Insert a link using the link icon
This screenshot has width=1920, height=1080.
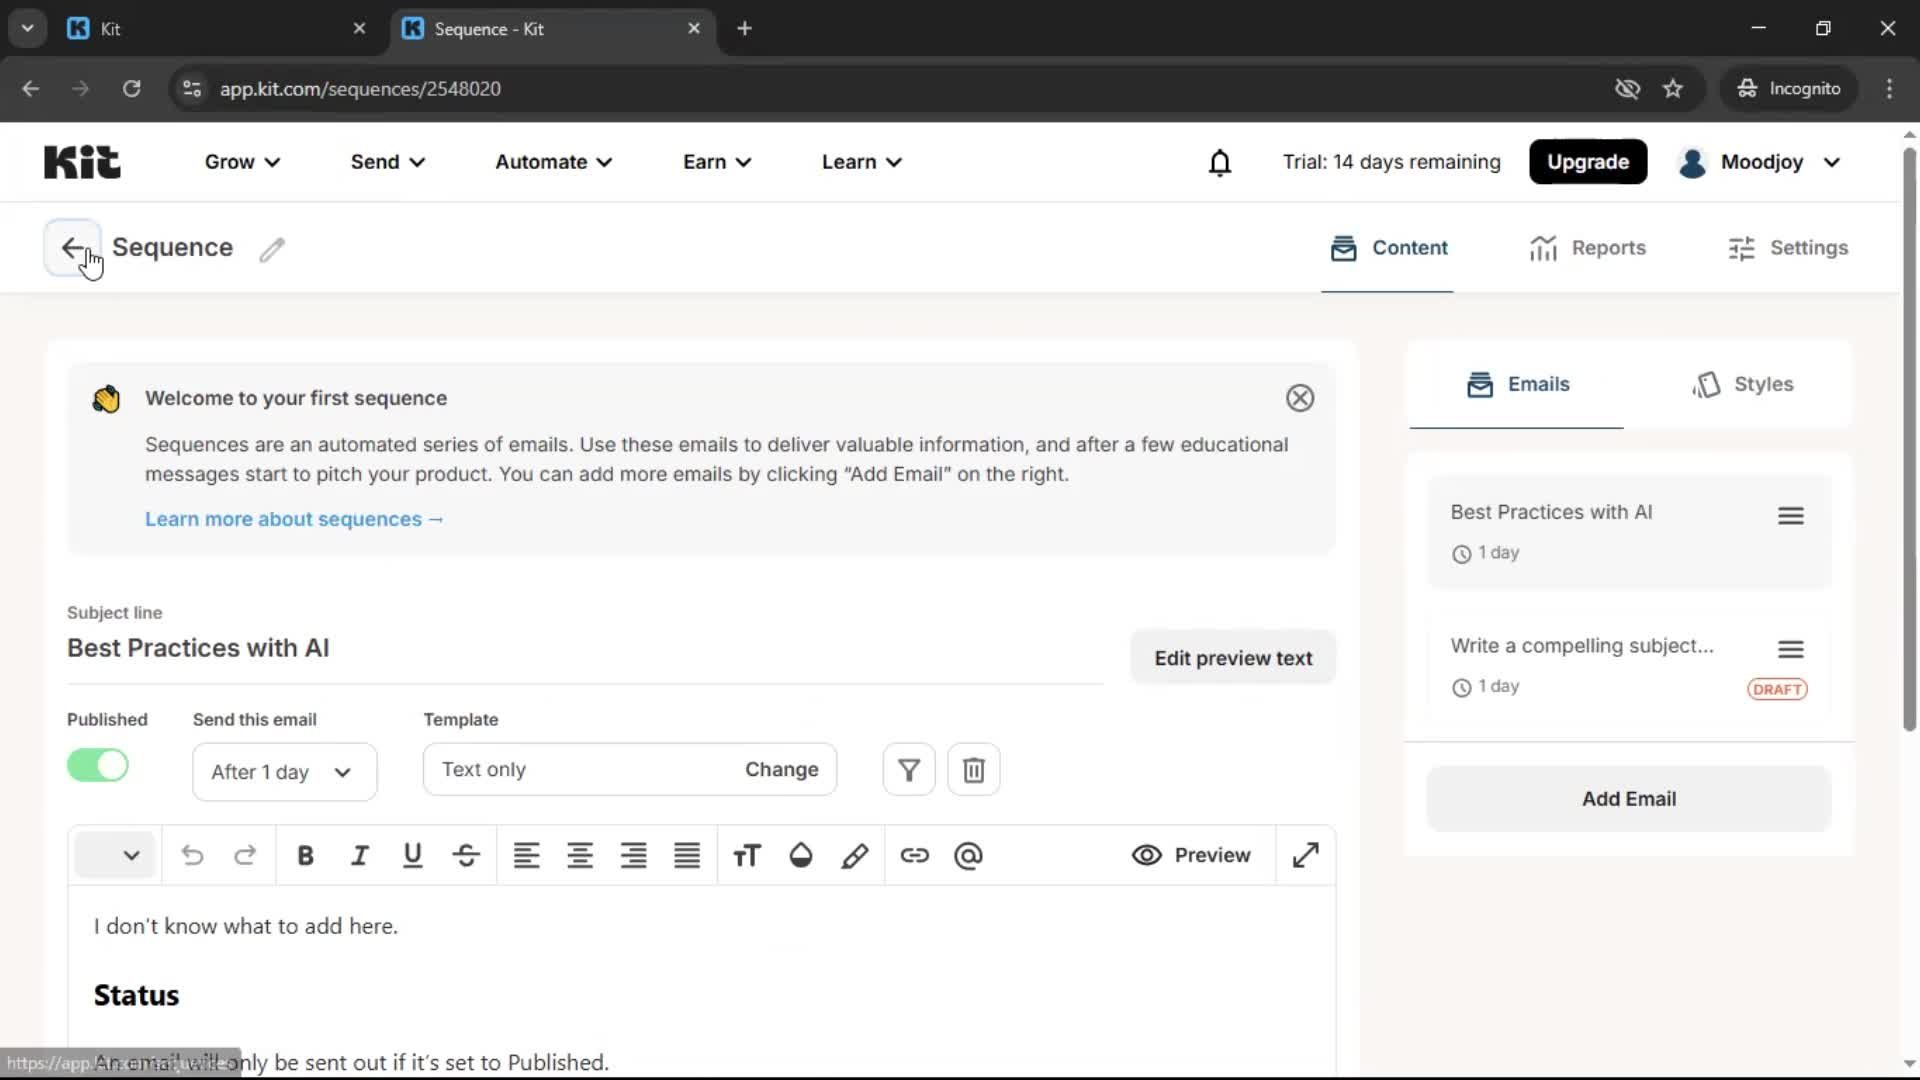(915, 855)
